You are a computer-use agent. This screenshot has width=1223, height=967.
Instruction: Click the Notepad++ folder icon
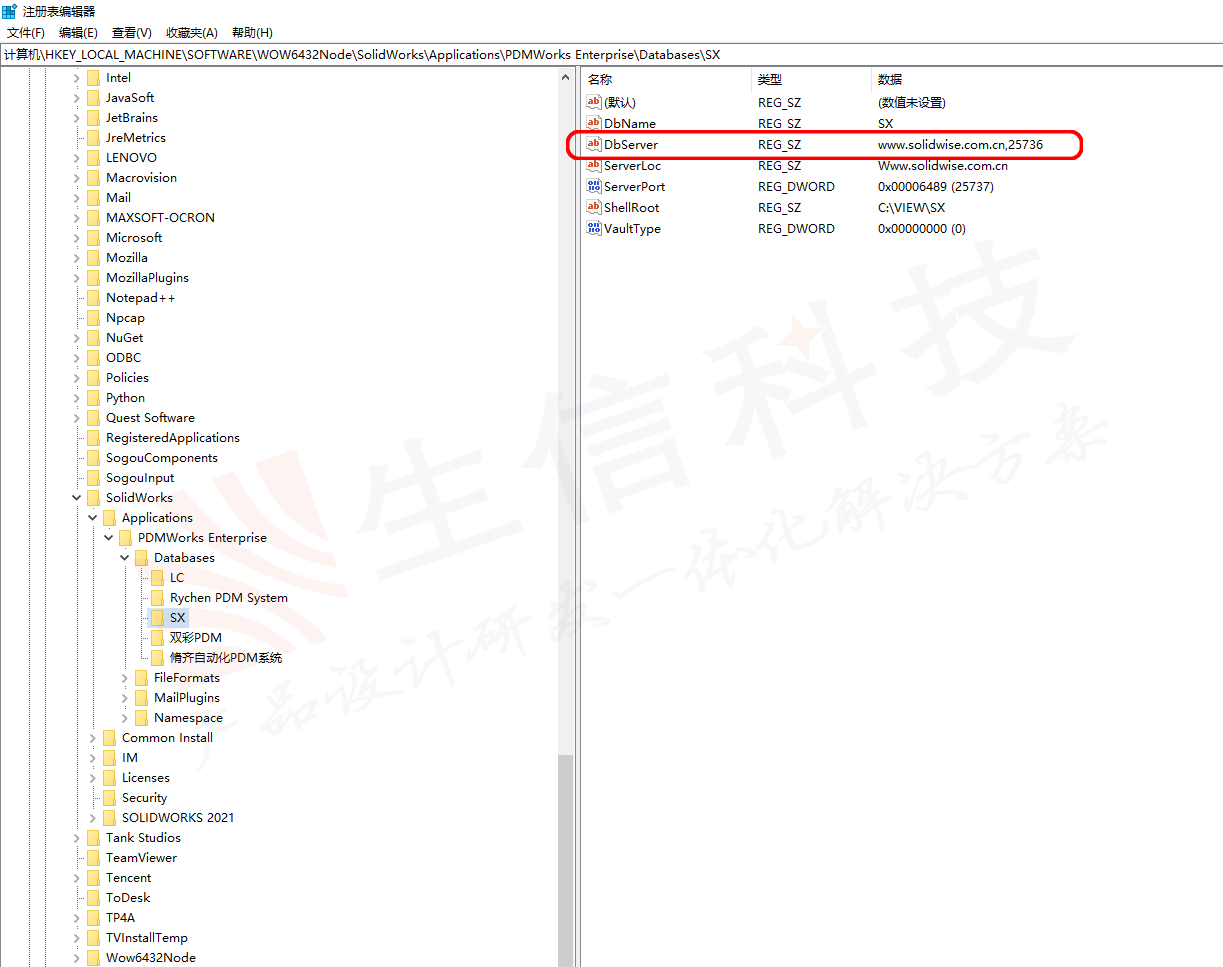pos(94,298)
